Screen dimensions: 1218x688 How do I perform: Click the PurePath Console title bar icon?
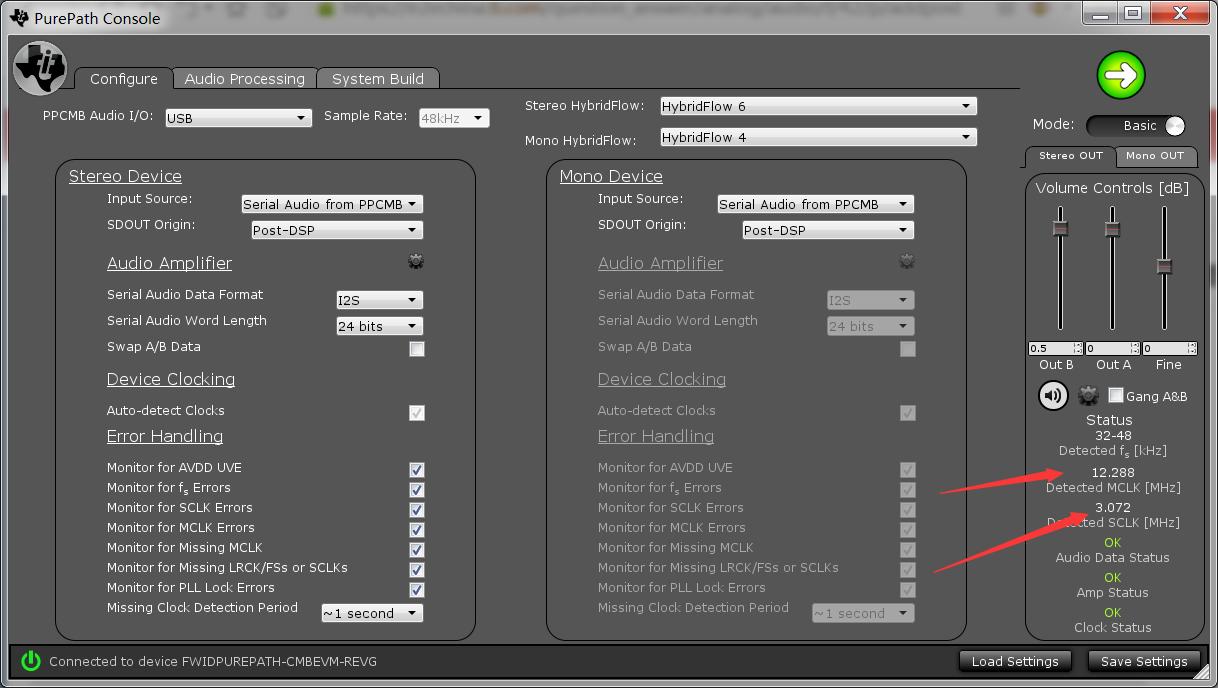18,18
